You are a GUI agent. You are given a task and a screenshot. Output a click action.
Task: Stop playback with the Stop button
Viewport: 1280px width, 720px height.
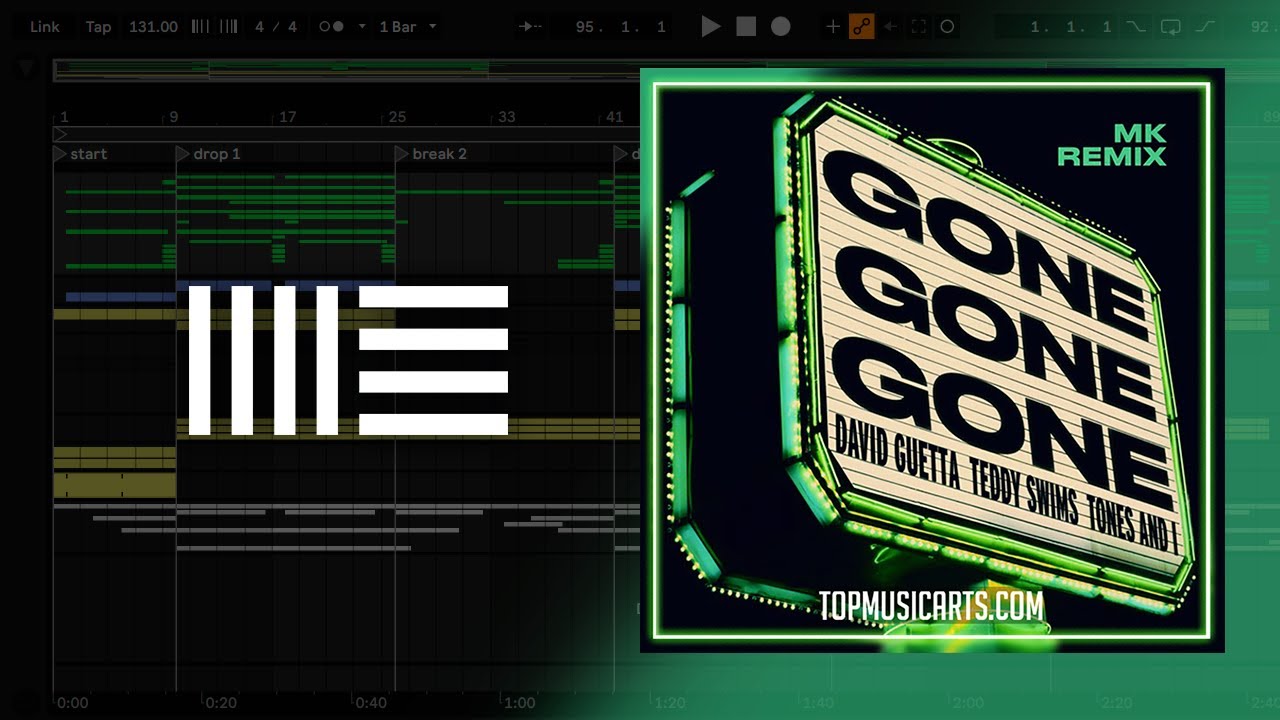pos(746,27)
